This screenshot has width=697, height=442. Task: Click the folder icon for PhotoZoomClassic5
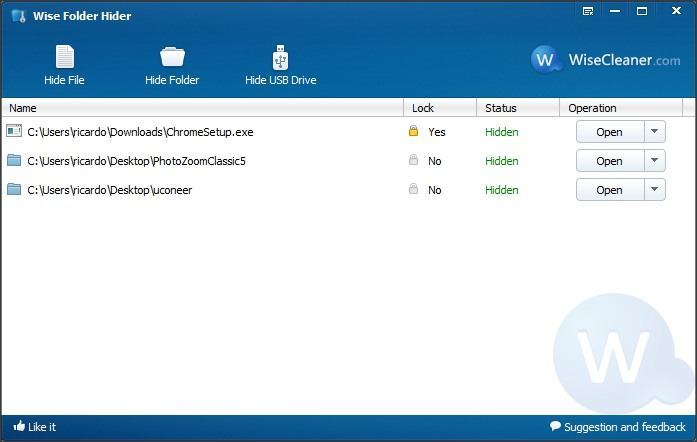(14, 160)
